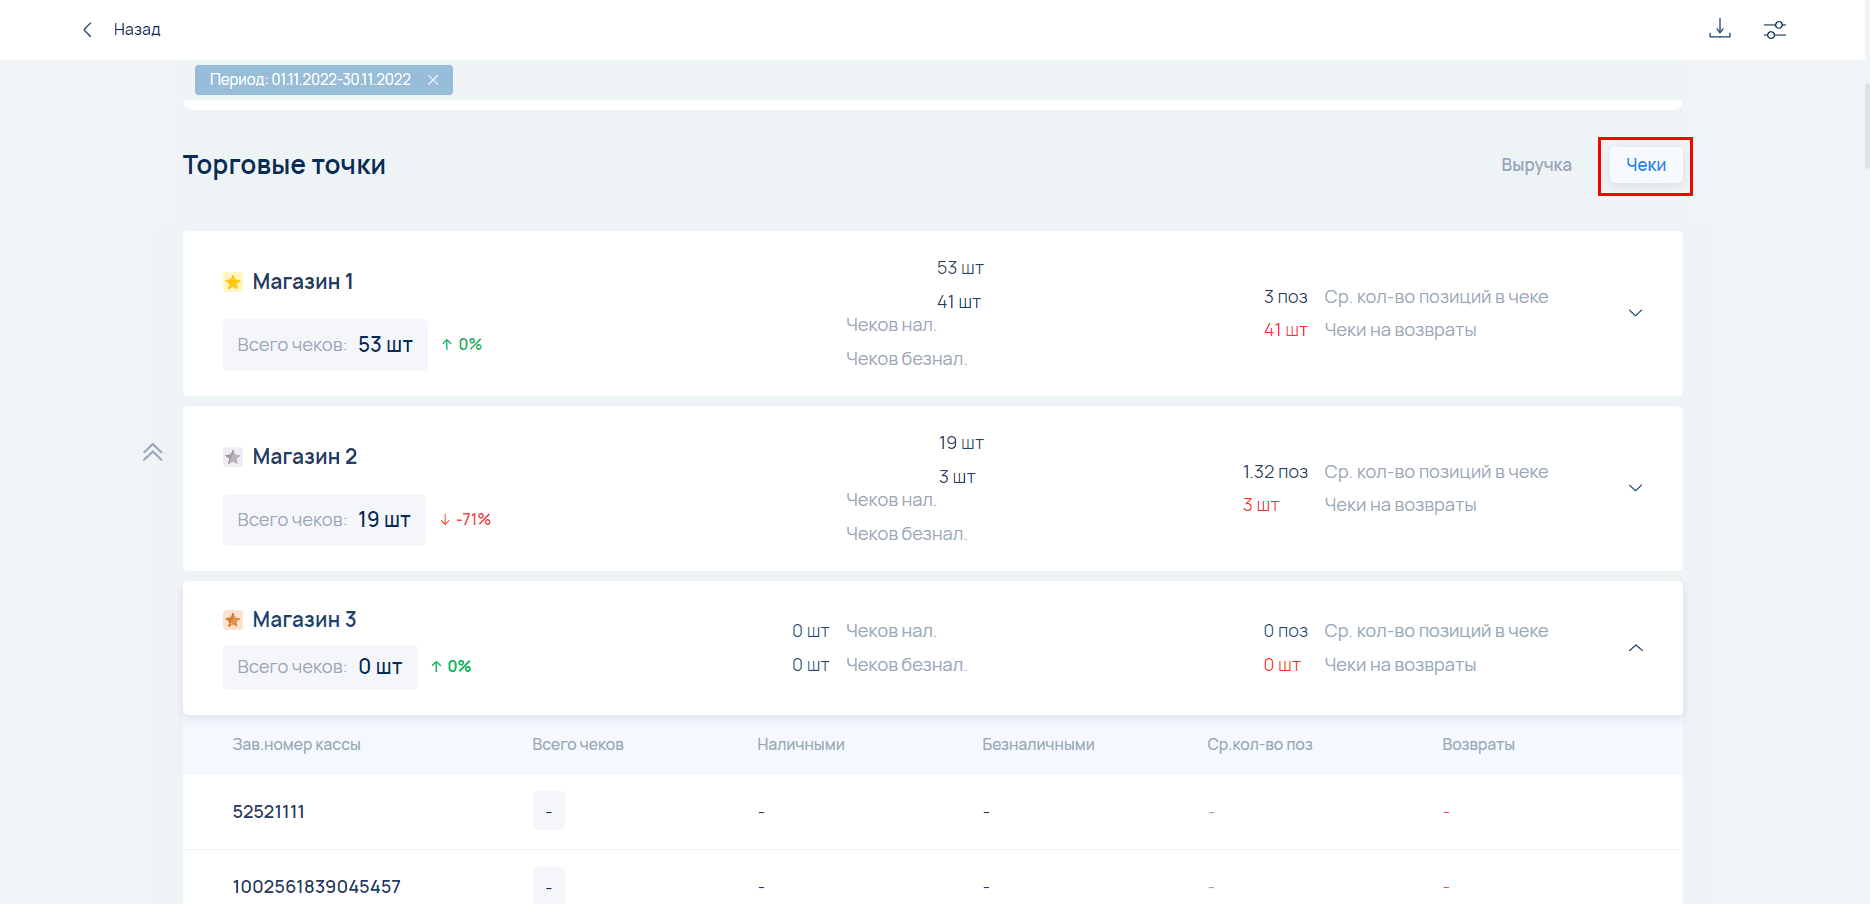The width and height of the screenshot is (1870, 904).
Task: Jump to top with double-chevron icon
Action: 152,452
